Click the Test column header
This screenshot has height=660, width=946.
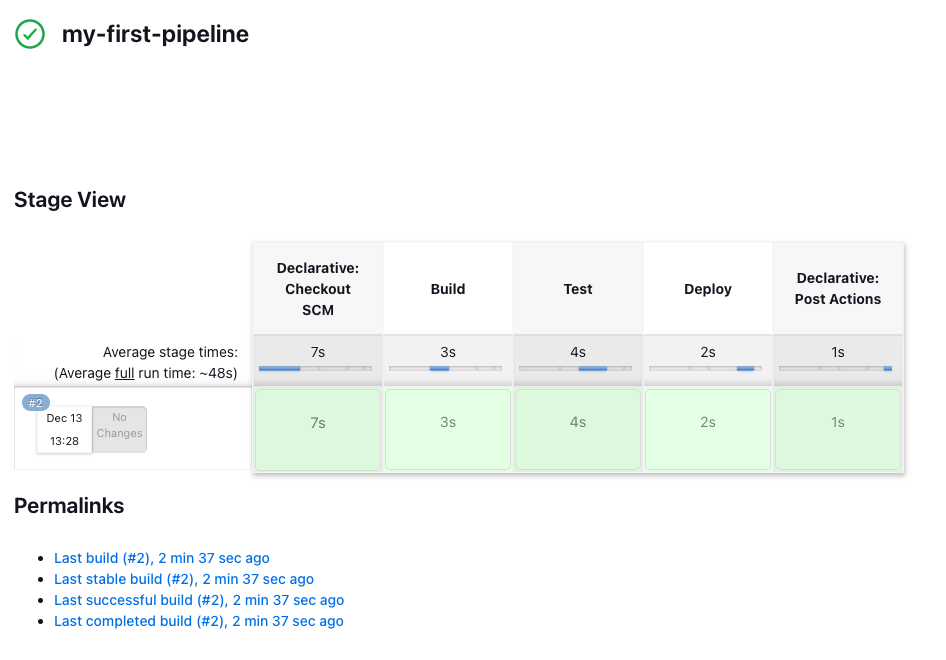(578, 289)
